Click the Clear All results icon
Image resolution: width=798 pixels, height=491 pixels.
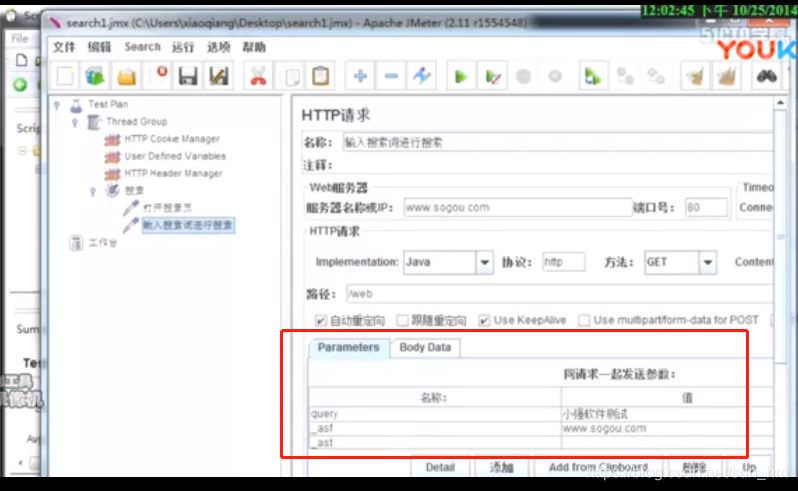[727, 76]
